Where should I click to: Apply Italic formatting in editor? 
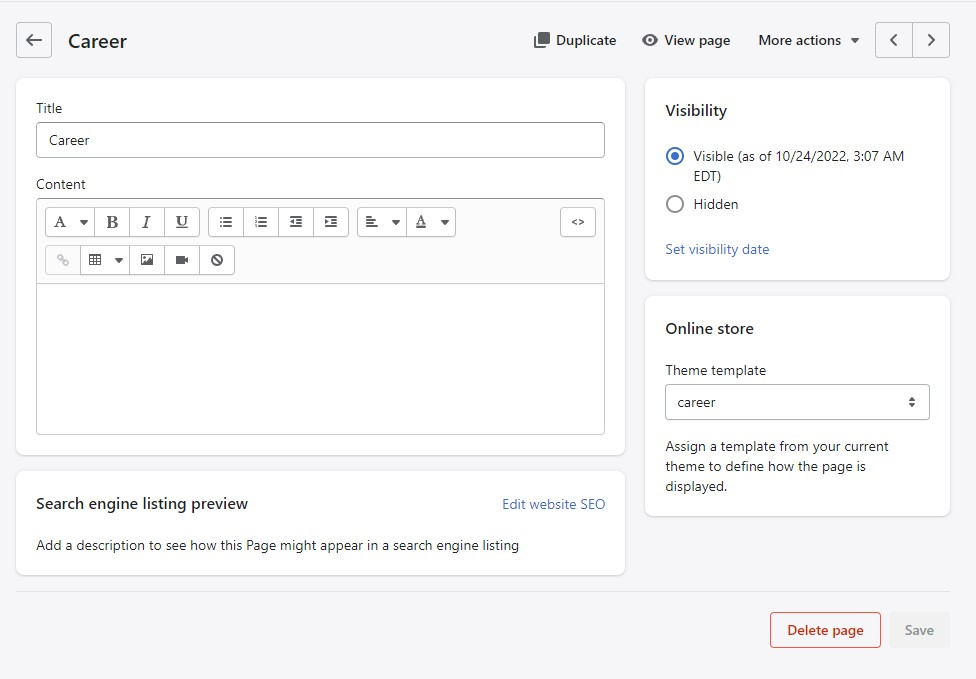click(146, 222)
